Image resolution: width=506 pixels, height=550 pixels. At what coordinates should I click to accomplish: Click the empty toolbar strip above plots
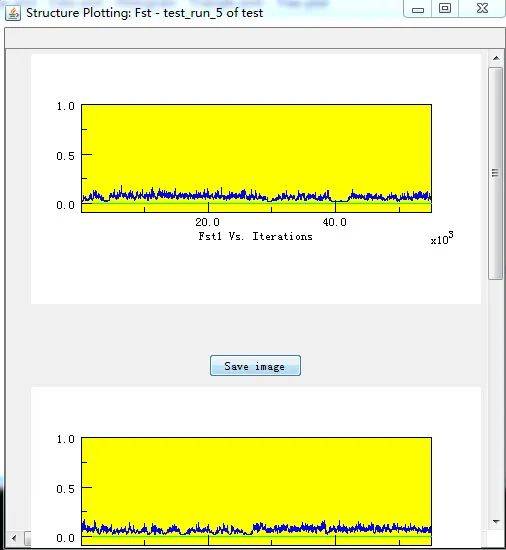click(x=255, y=38)
